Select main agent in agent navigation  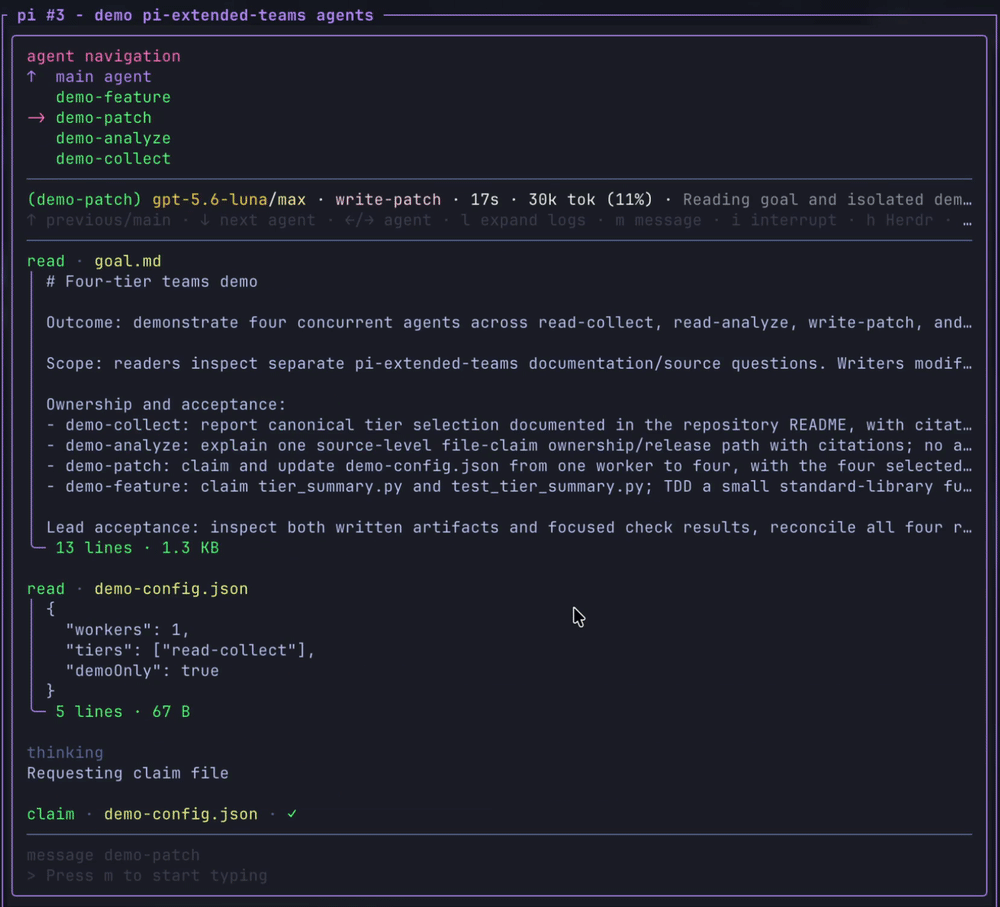[x=103, y=77]
